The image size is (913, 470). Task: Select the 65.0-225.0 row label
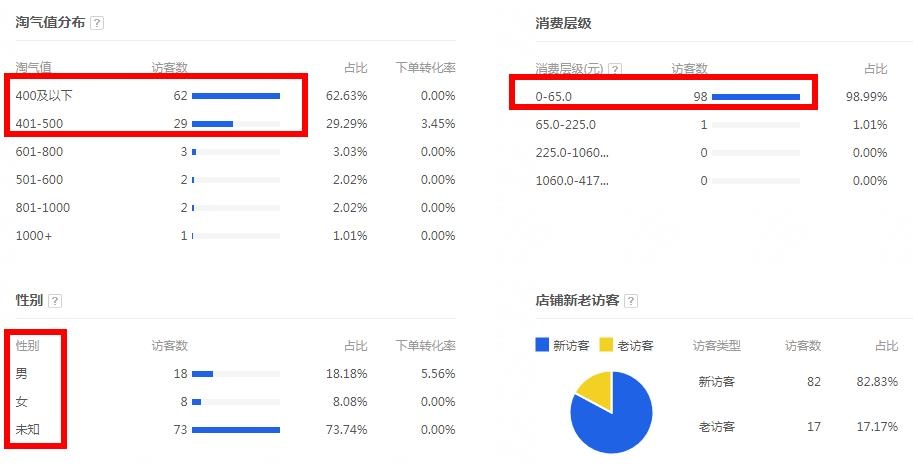(x=565, y=125)
